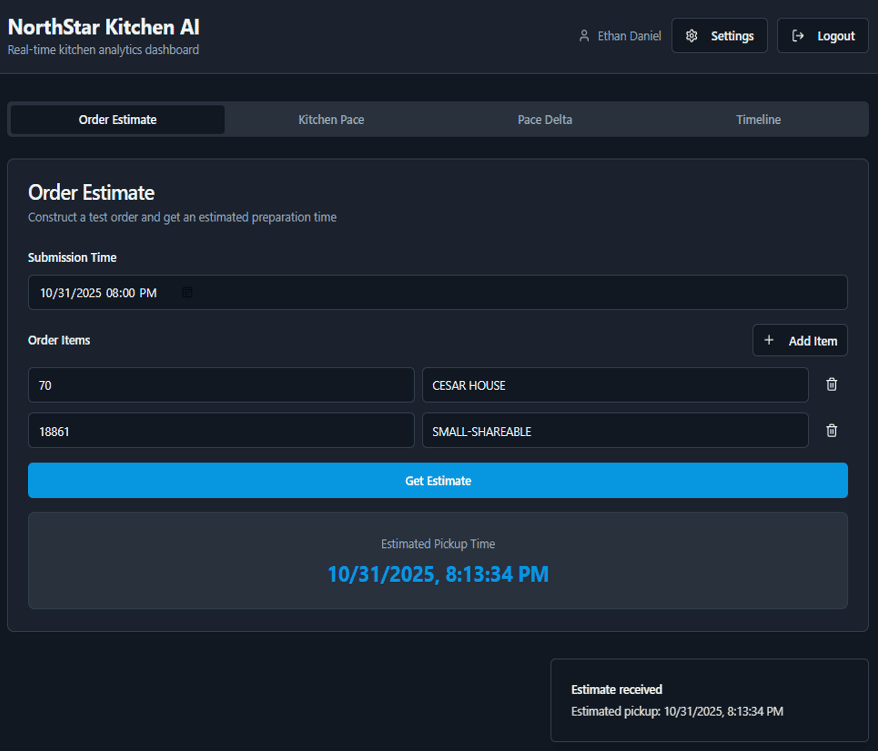Viewport: 878px width, 751px height.
Task: Log out using the Logout button
Action: (823, 36)
